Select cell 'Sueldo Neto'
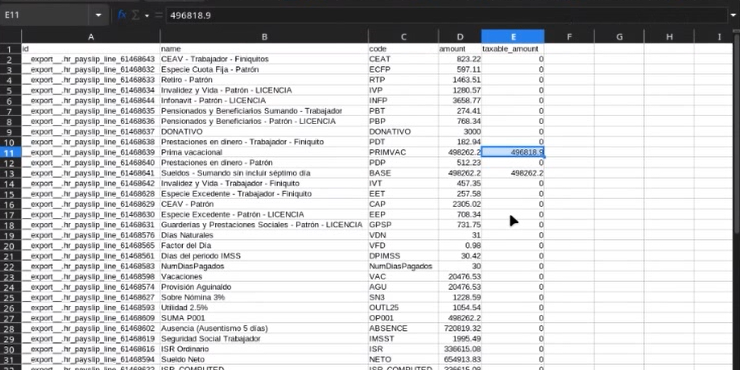The width and height of the screenshot is (740, 370). click(x=264, y=360)
